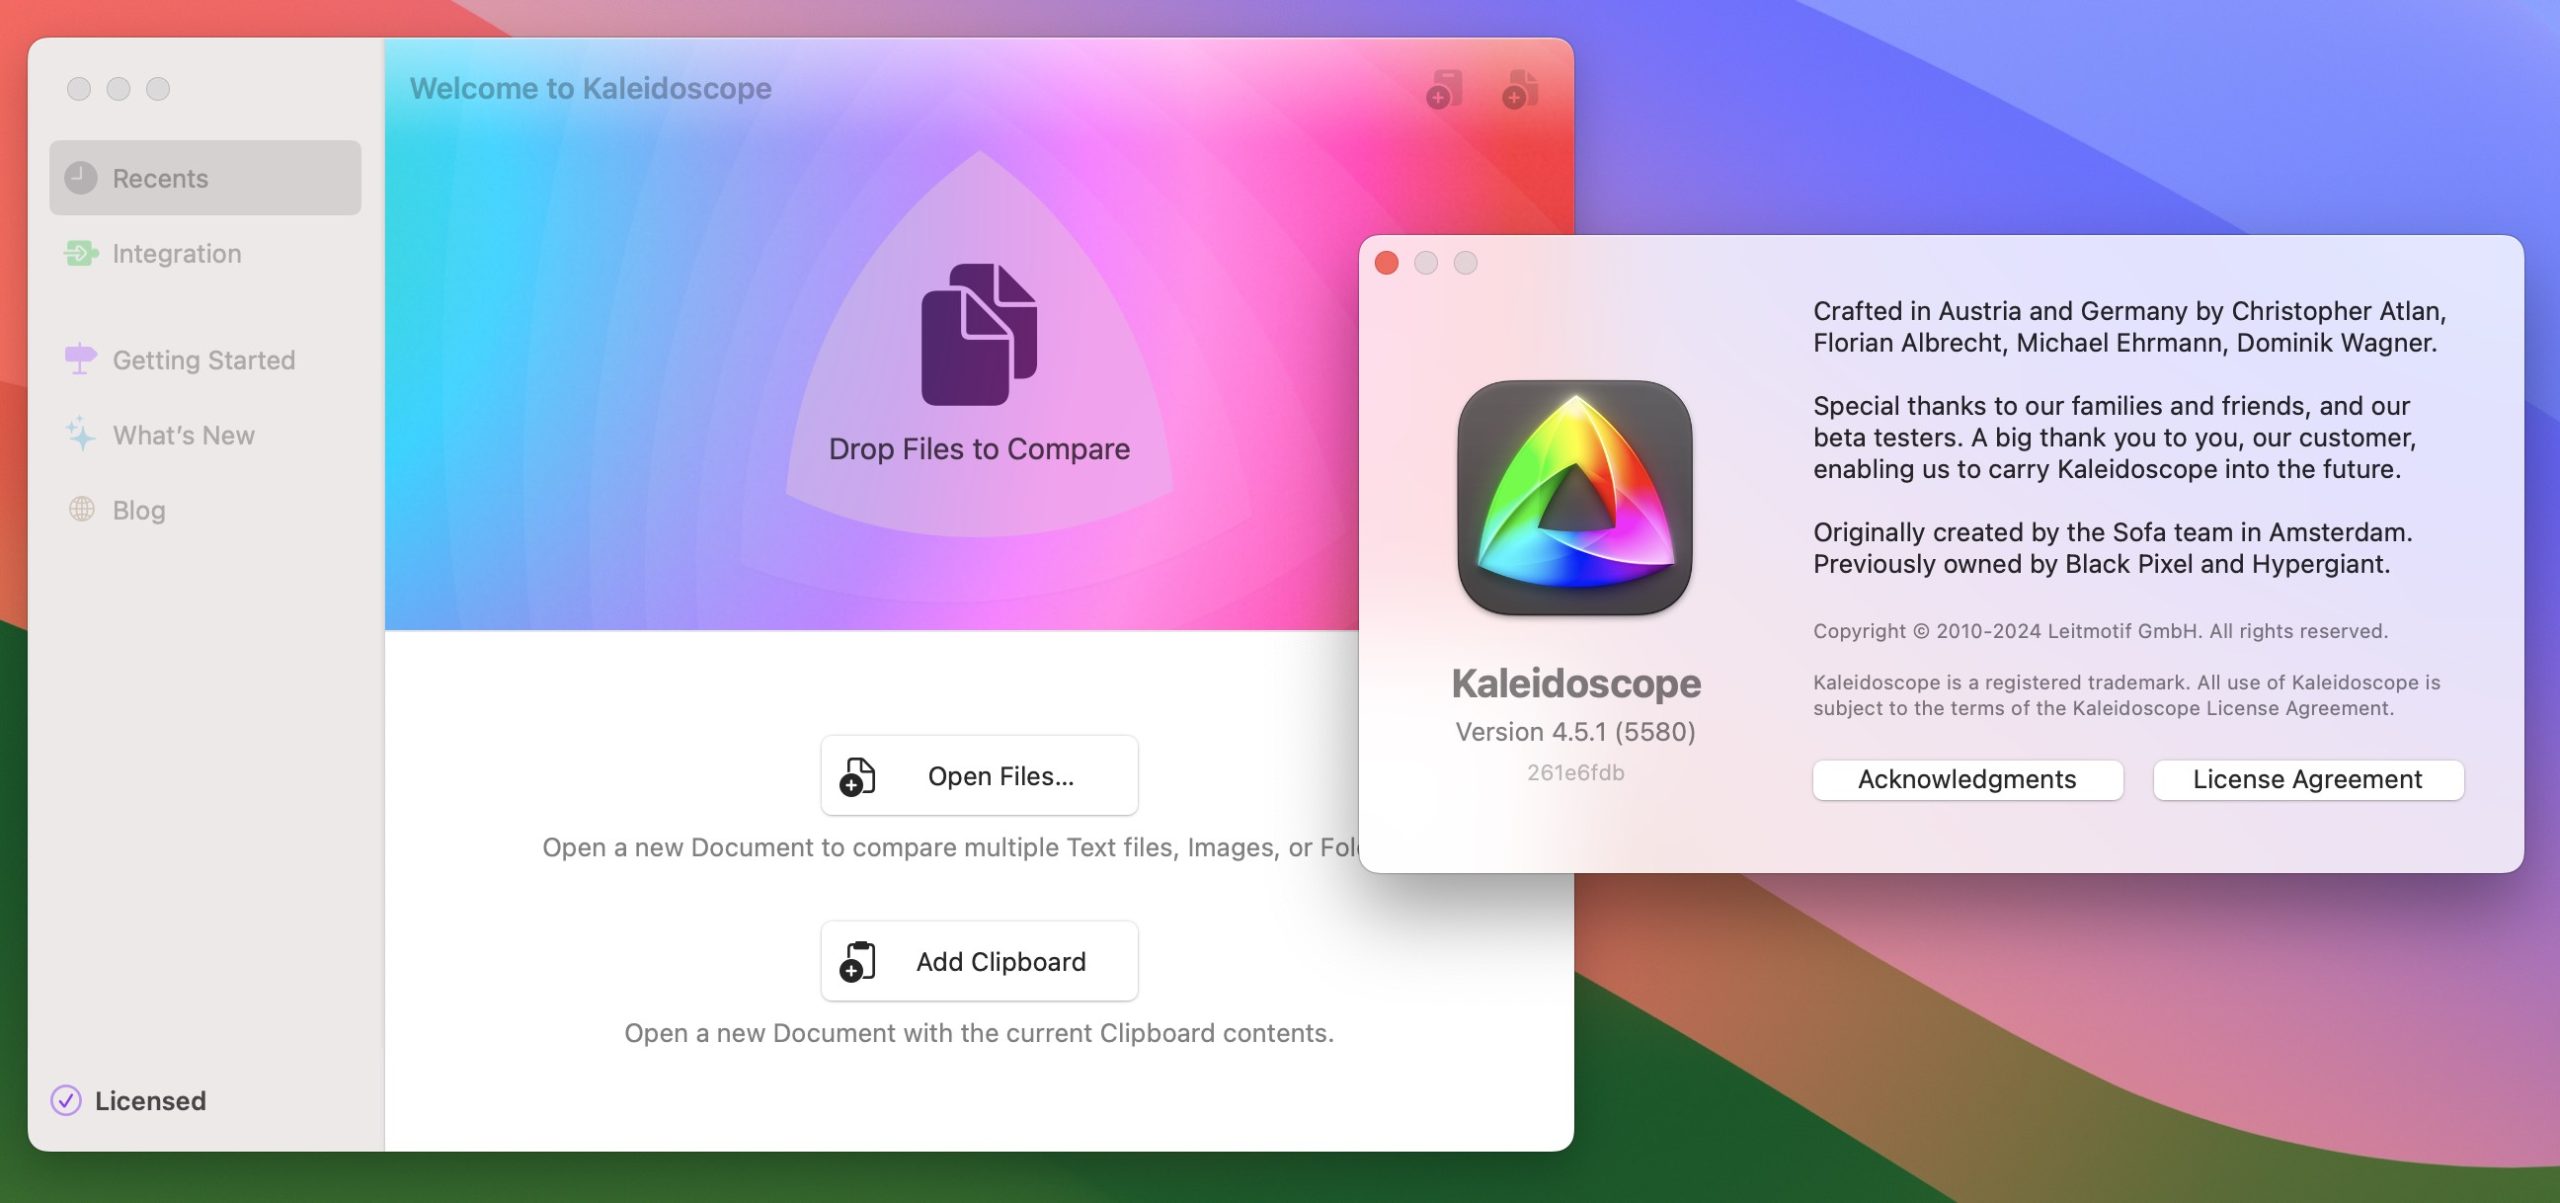Click the 'Special thanks to our families' paragraph
Viewport: 2560px width, 1203px height.
click(x=2115, y=438)
